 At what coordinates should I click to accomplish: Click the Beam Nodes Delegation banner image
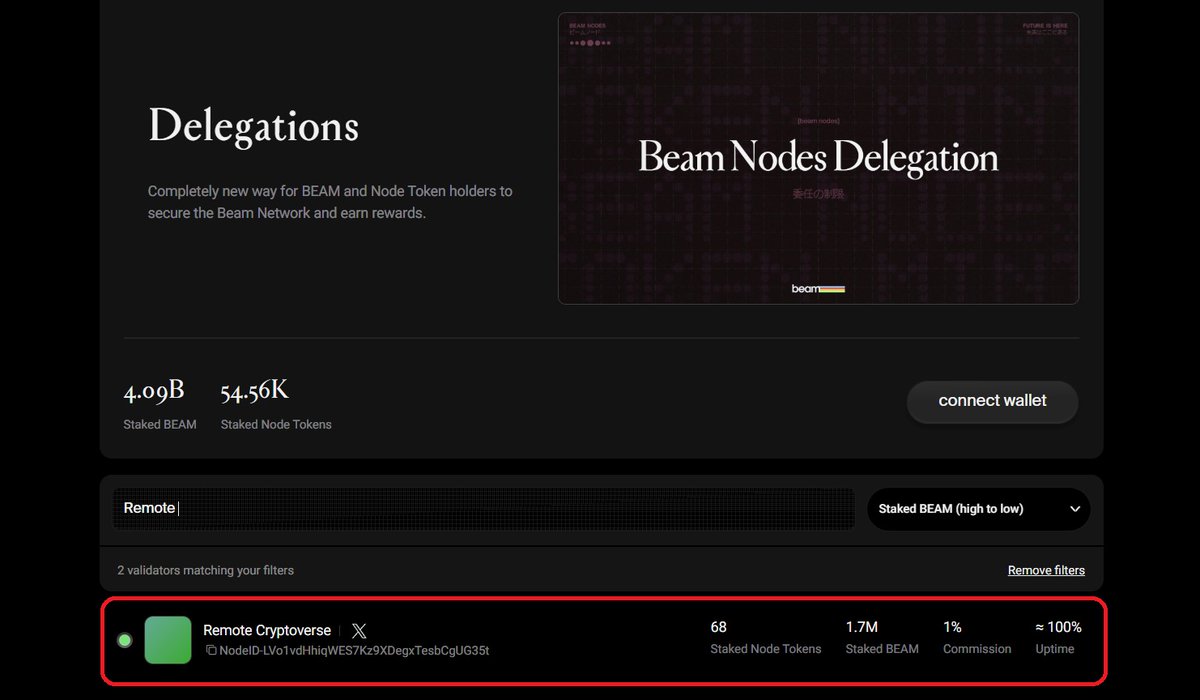point(818,158)
